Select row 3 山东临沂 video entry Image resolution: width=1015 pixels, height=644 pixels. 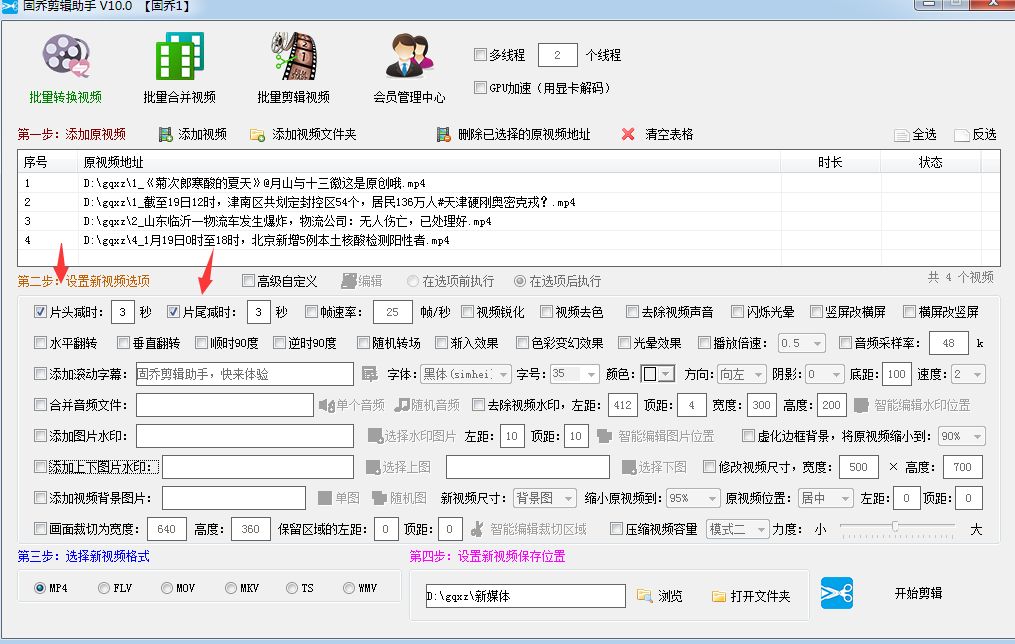pos(508,221)
